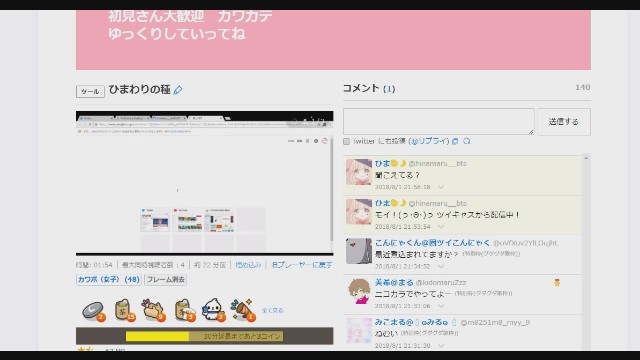
Task: Click the refresh icon below the comment box
Action: 467,141
